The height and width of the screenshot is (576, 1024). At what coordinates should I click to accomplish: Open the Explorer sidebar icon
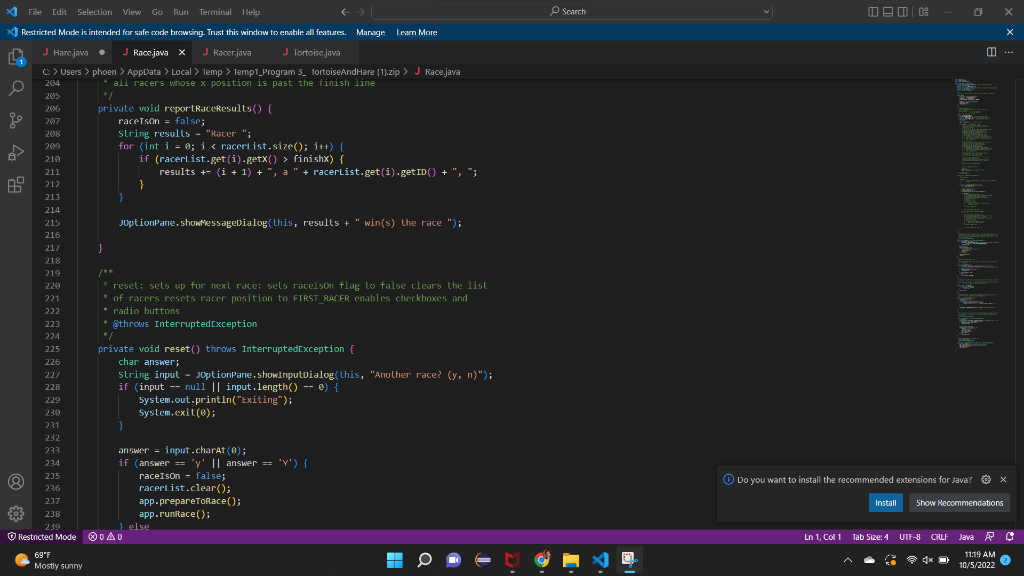click(15, 58)
